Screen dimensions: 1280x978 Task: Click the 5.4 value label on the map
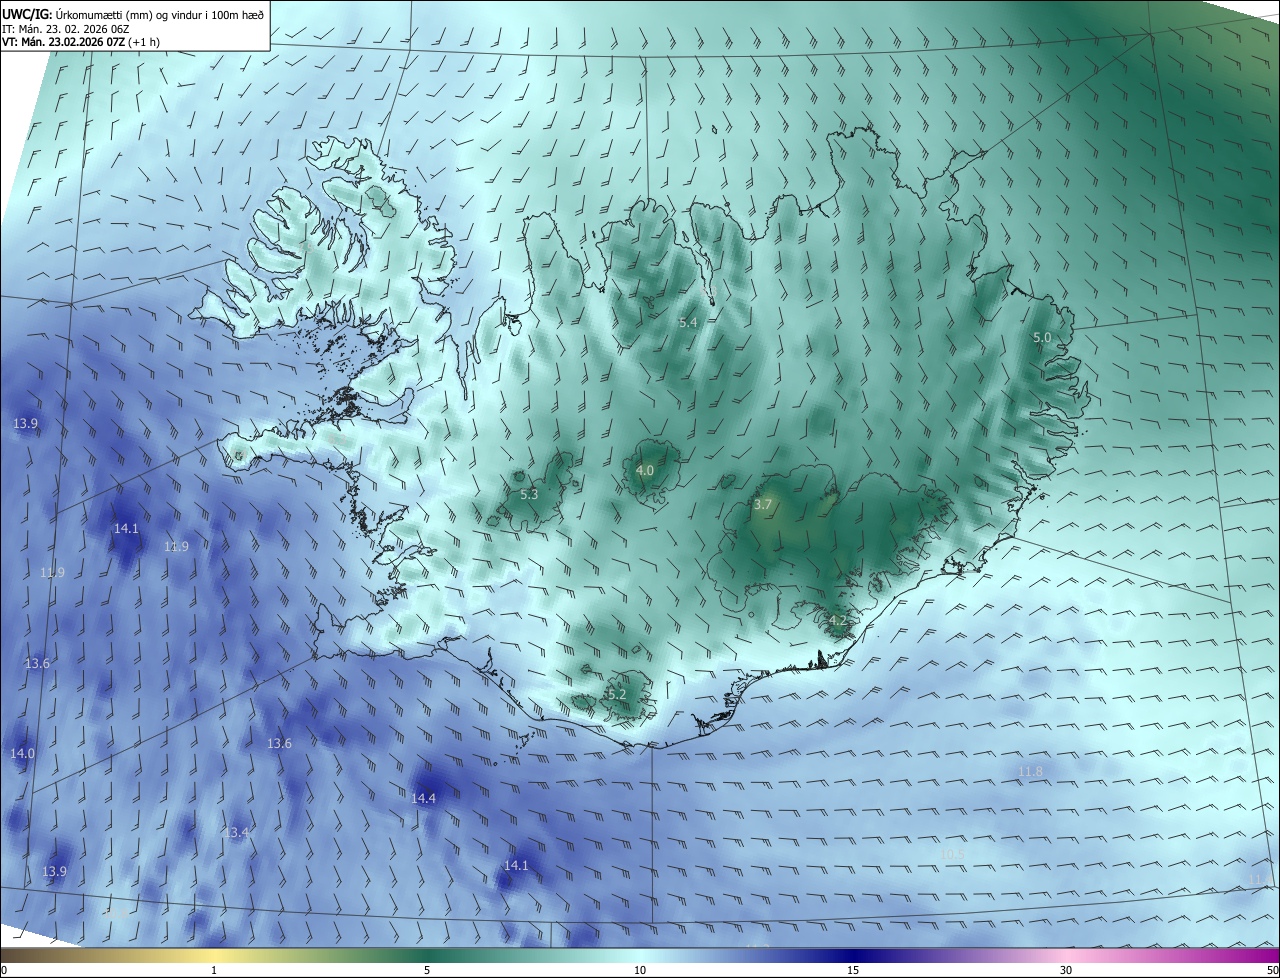click(x=688, y=322)
